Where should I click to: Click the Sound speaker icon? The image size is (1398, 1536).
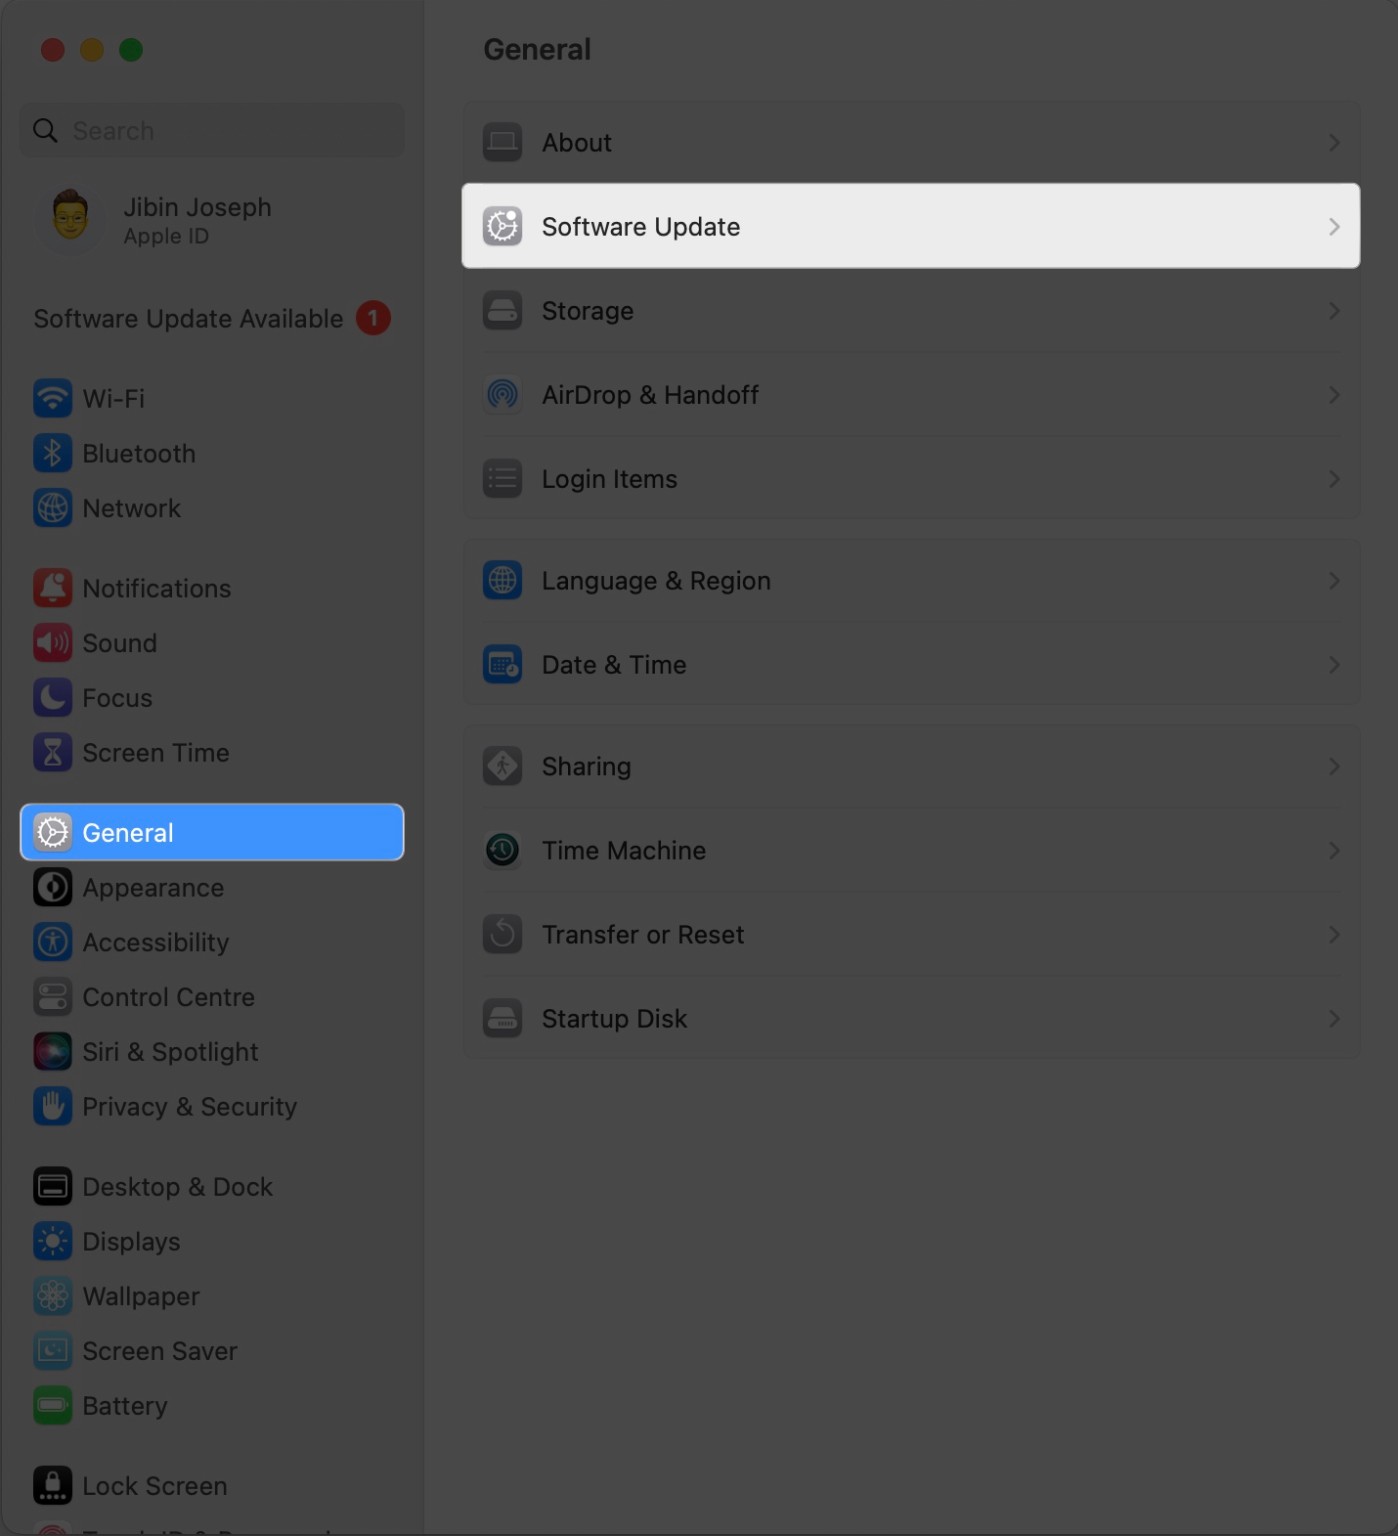pyautogui.click(x=52, y=643)
